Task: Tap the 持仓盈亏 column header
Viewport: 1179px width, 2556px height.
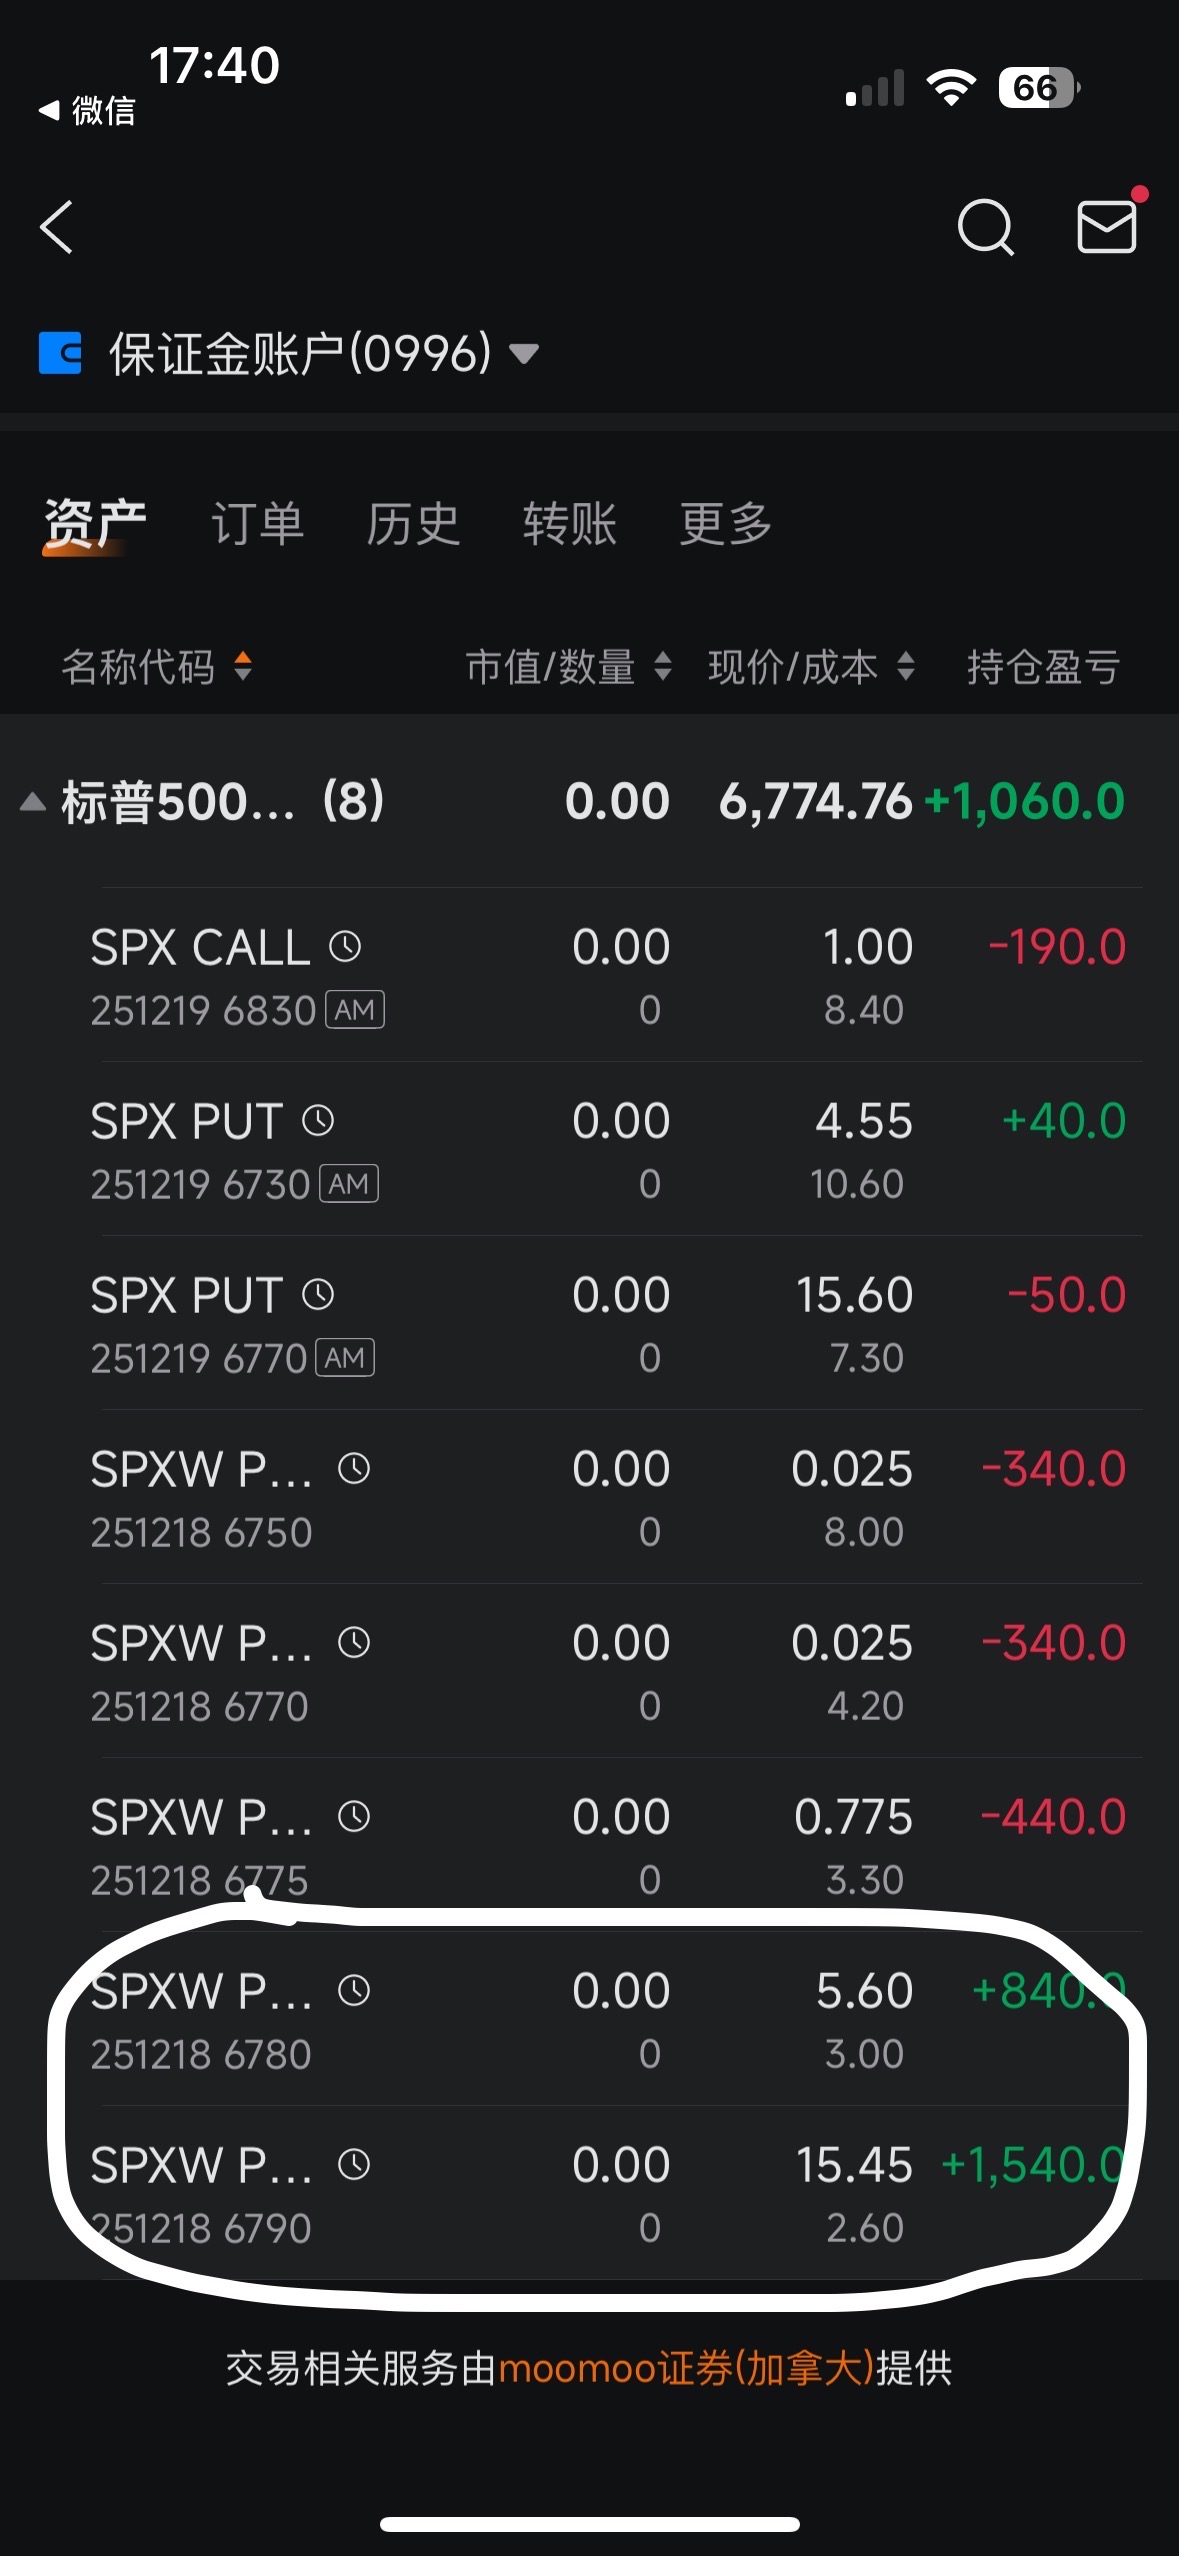Action: tap(1043, 666)
